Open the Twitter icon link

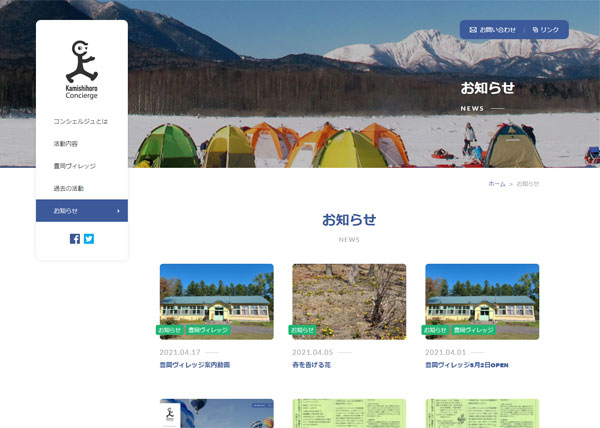pyautogui.click(x=89, y=239)
